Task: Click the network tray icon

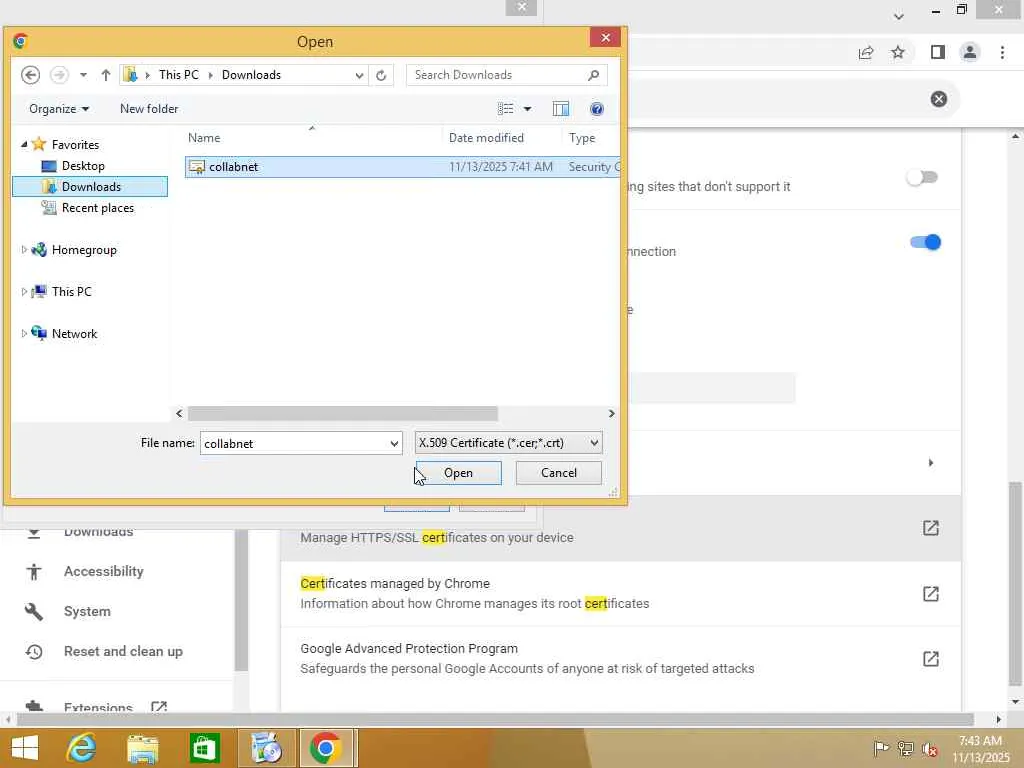Action: tap(905, 748)
